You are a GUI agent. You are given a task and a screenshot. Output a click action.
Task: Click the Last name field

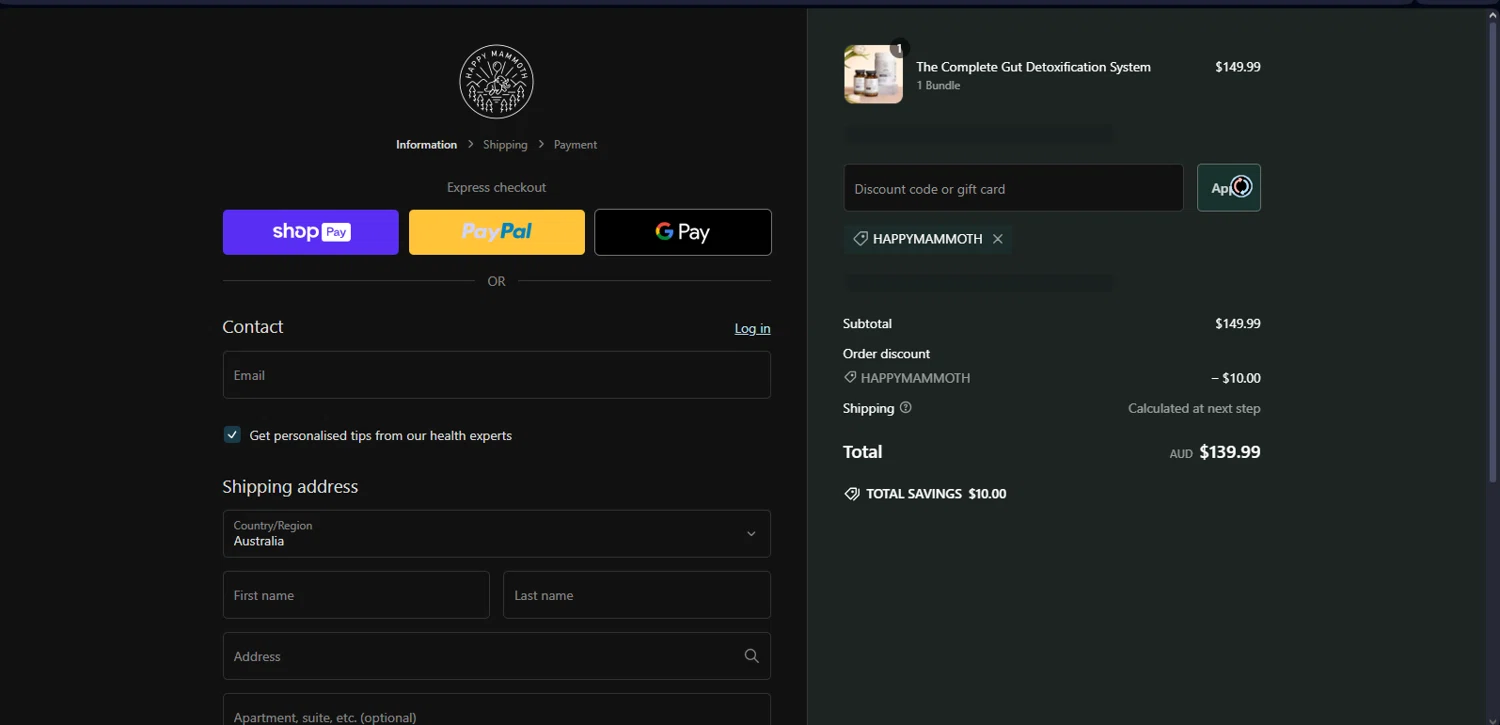click(637, 595)
